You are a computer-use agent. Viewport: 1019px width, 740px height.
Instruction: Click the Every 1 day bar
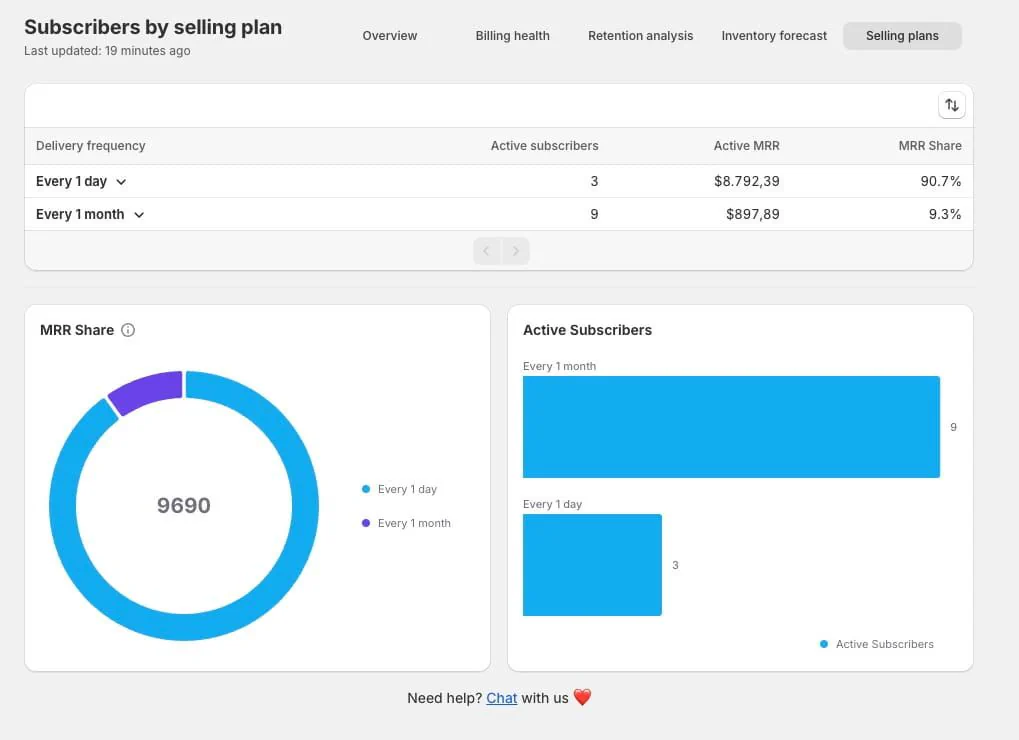pos(592,565)
